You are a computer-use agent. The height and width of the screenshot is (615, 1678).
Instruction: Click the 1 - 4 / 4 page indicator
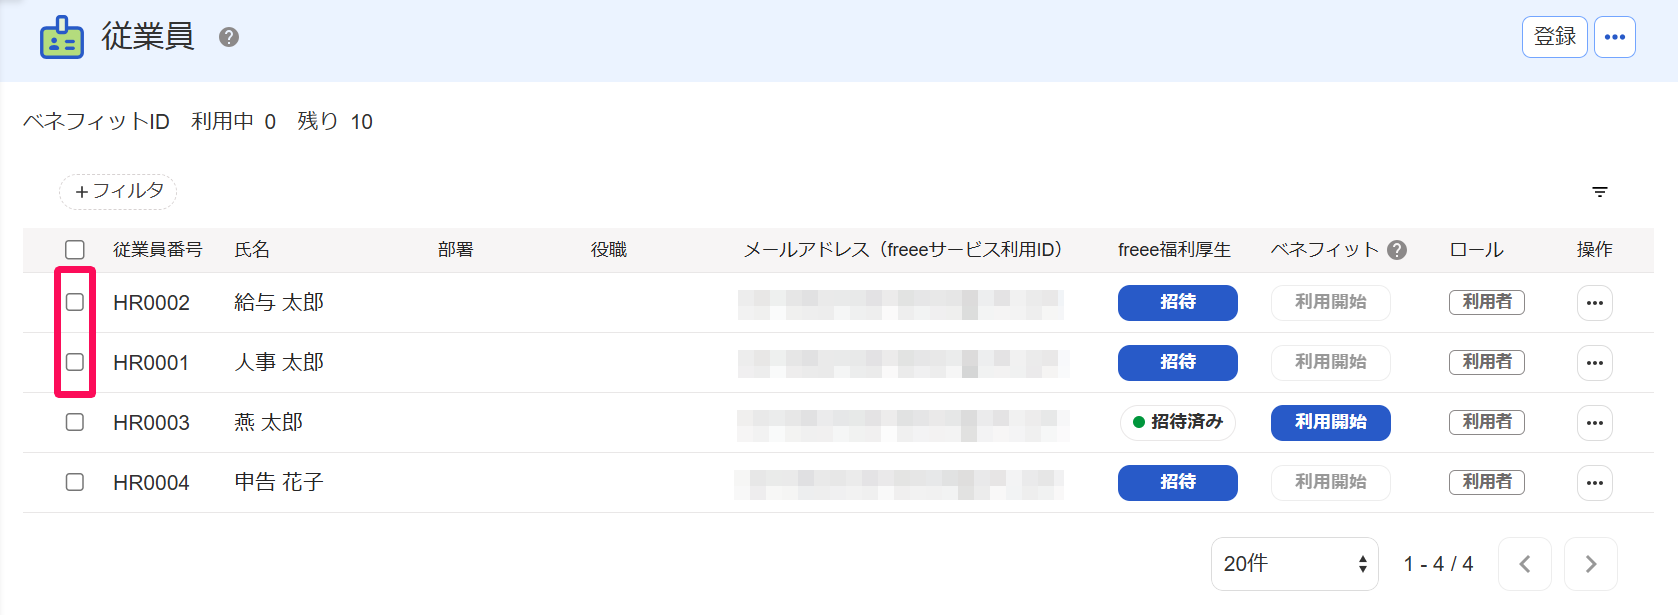point(1438,564)
